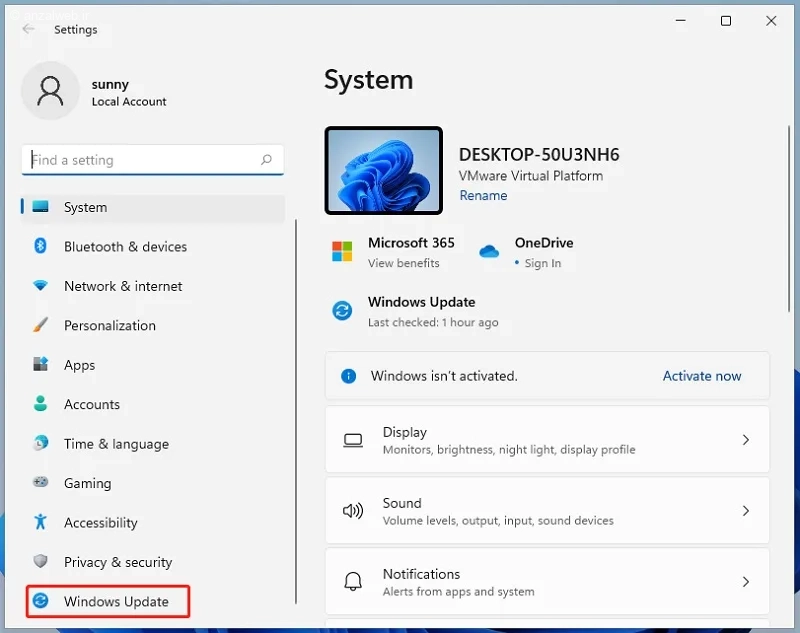Click 'Windows isn't activated.' message text
Viewport: 800px width, 633px height.
[x=444, y=376]
